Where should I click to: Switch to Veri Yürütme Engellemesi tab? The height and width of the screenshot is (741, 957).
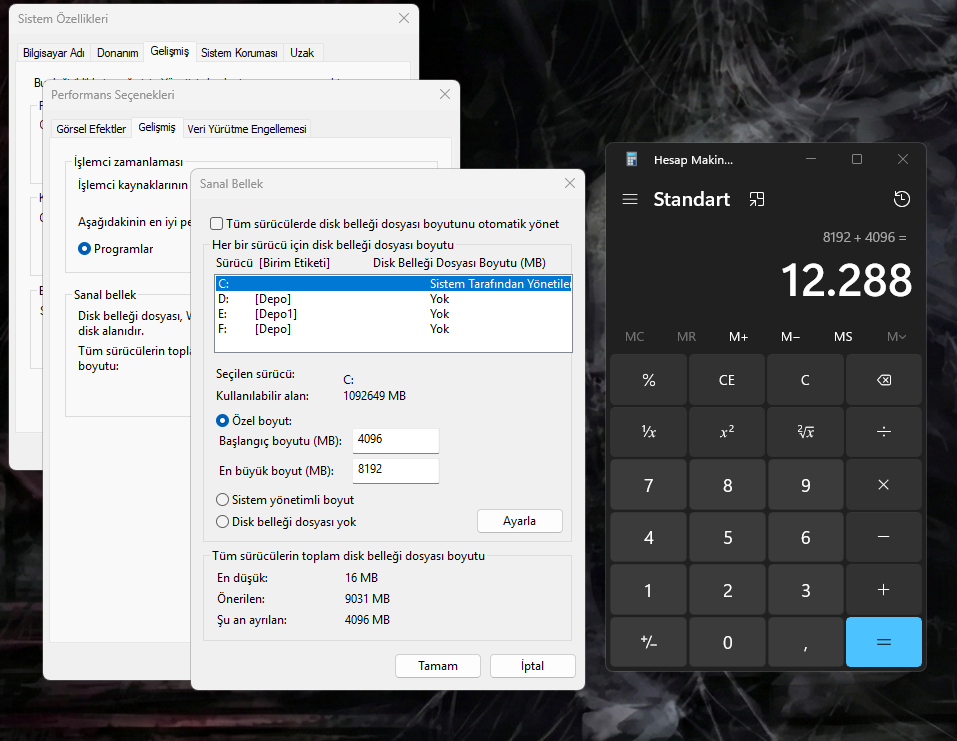(247, 129)
